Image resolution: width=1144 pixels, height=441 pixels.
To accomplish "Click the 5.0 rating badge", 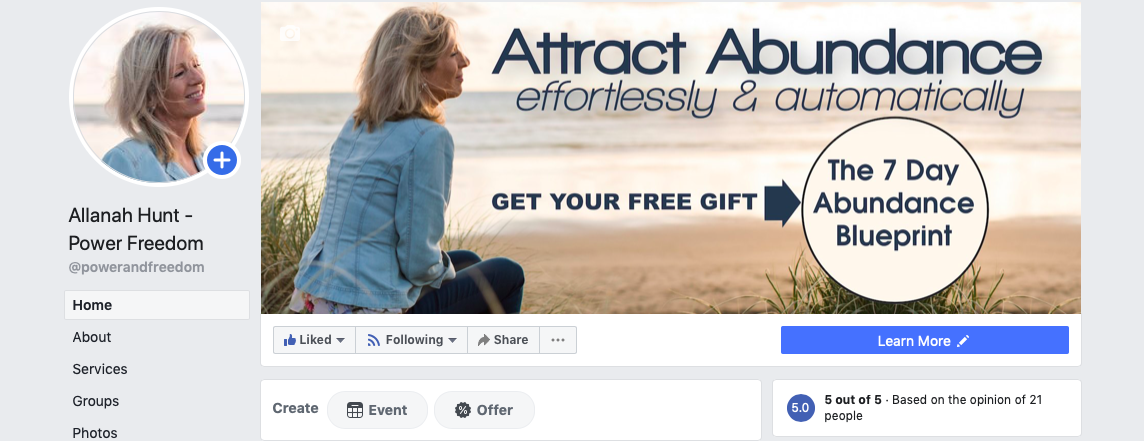I will (800, 407).
